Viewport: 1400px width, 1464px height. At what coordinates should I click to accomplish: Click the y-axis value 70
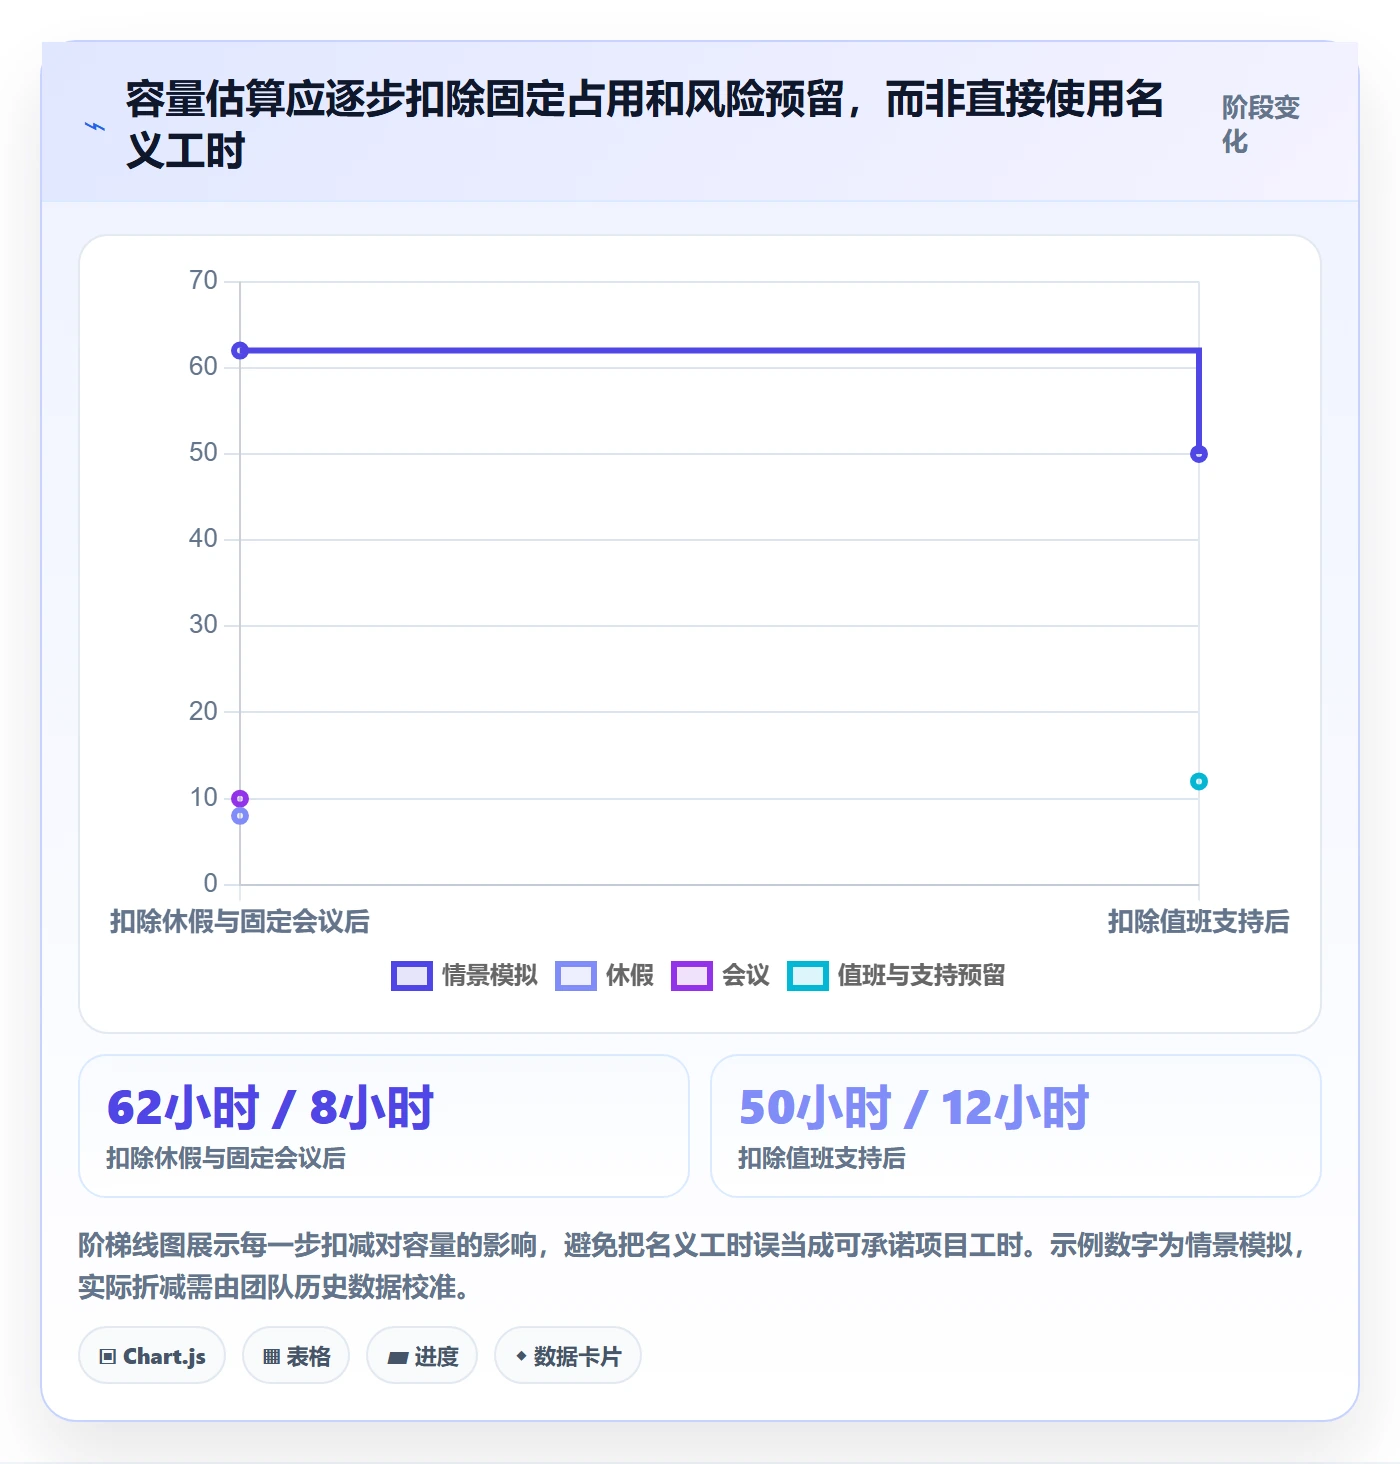click(x=203, y=280)
